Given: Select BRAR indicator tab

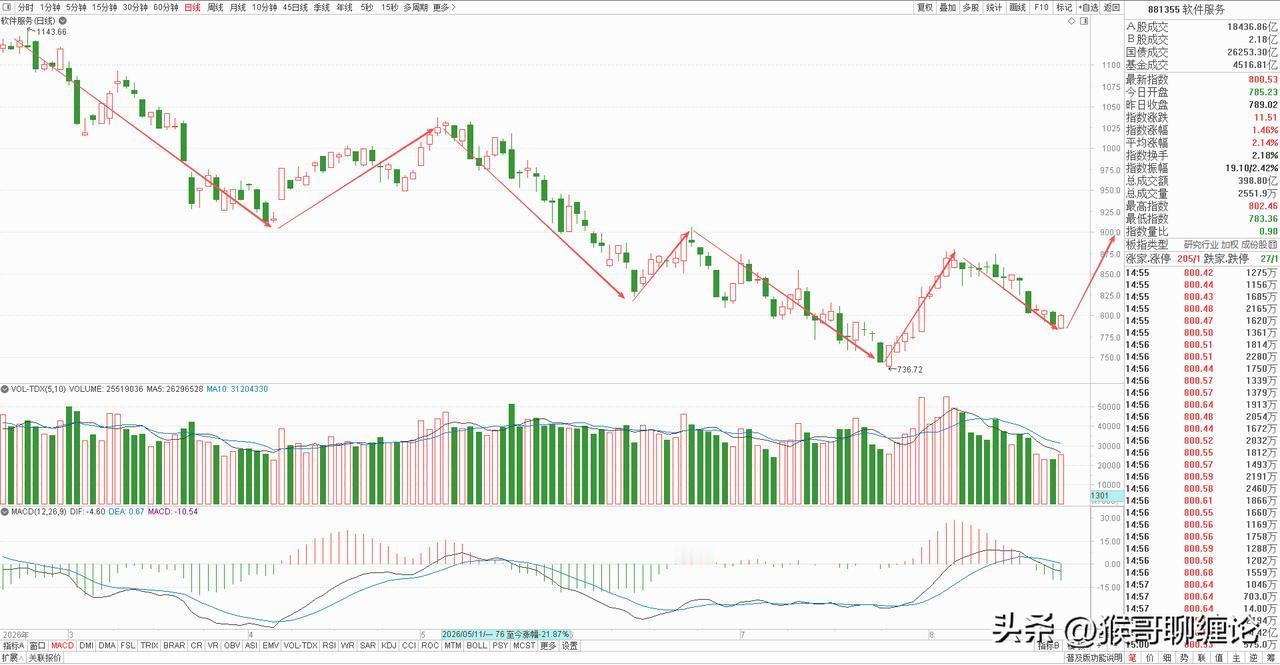Looking at the screenshot, I should (x=174, y=646).
